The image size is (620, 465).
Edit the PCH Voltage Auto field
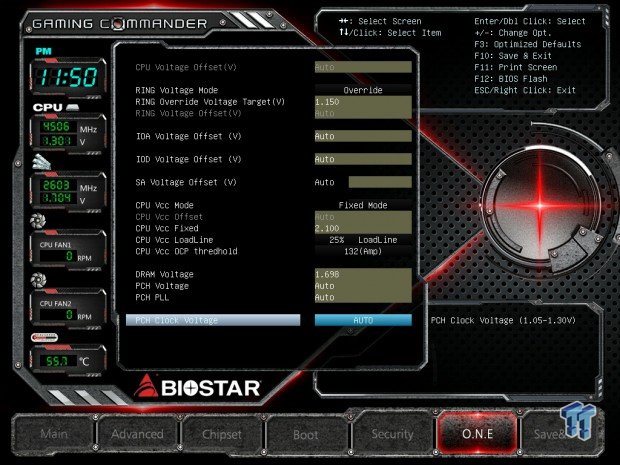(x=363, y=286)
